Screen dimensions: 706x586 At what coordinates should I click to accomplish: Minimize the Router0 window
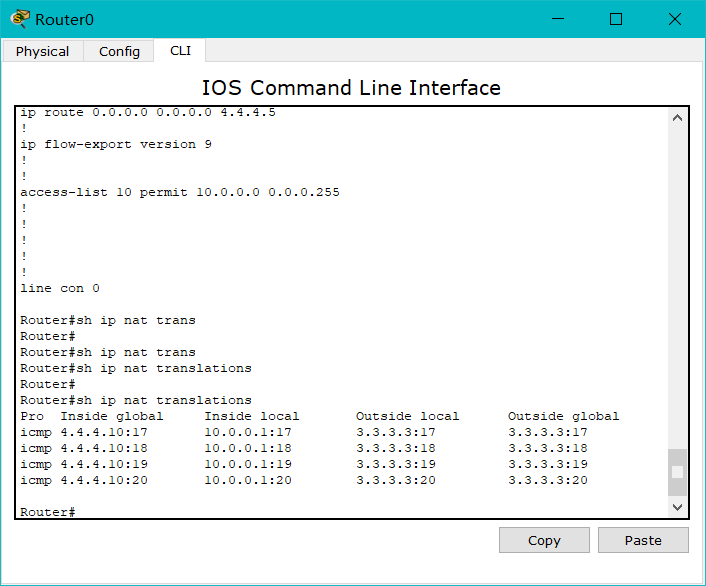click(558, 19)
